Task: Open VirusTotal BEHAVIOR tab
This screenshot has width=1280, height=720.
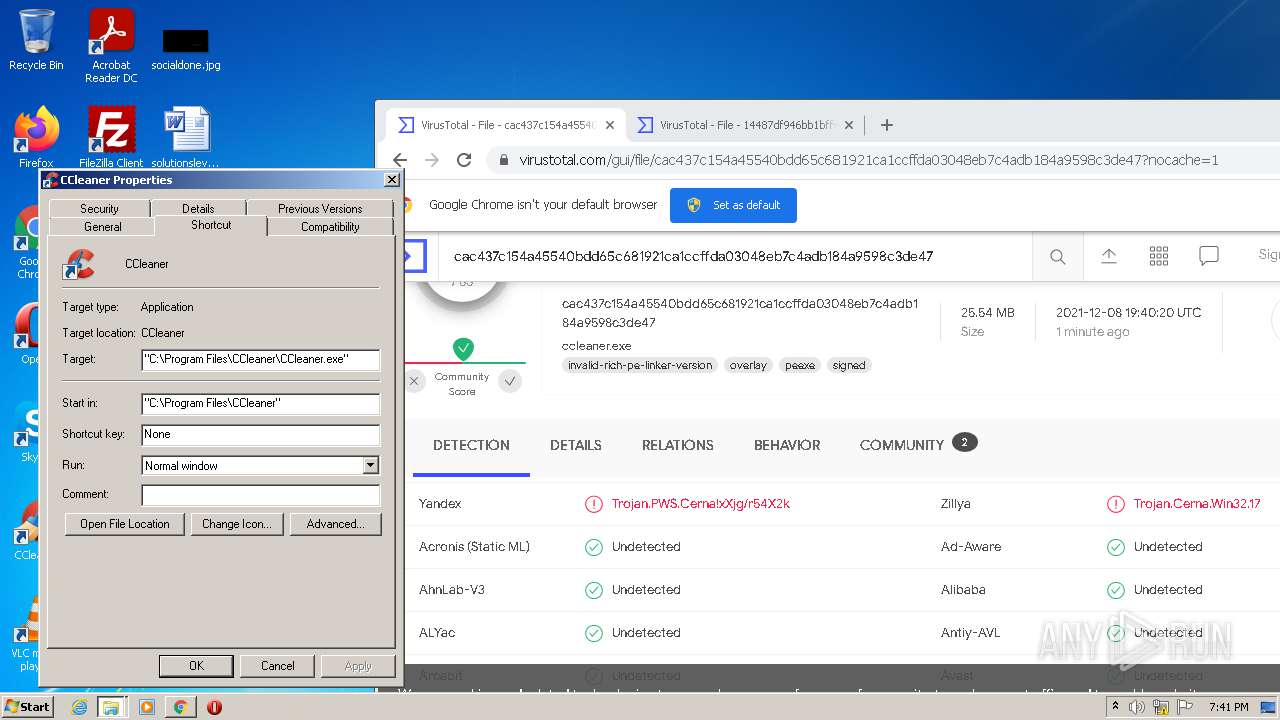Action: point(787,445)
